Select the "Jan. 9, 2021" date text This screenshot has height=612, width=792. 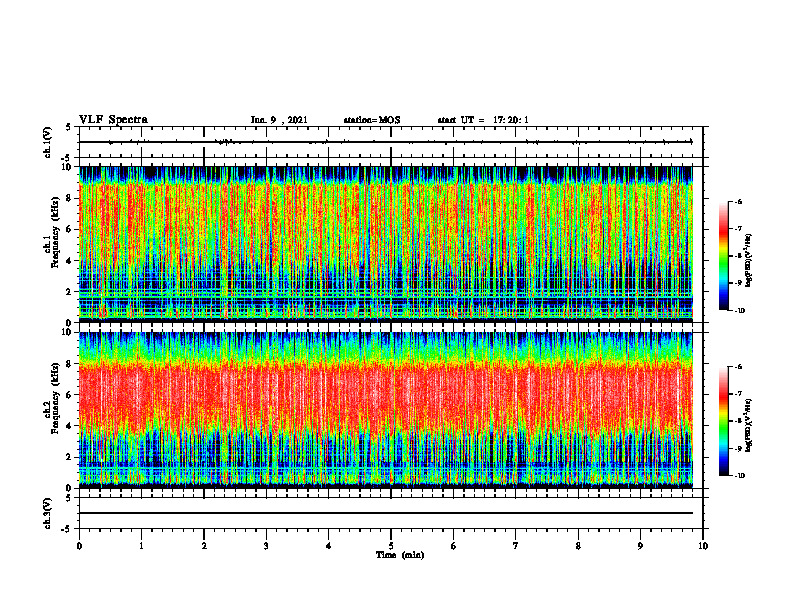pos(279,120)
